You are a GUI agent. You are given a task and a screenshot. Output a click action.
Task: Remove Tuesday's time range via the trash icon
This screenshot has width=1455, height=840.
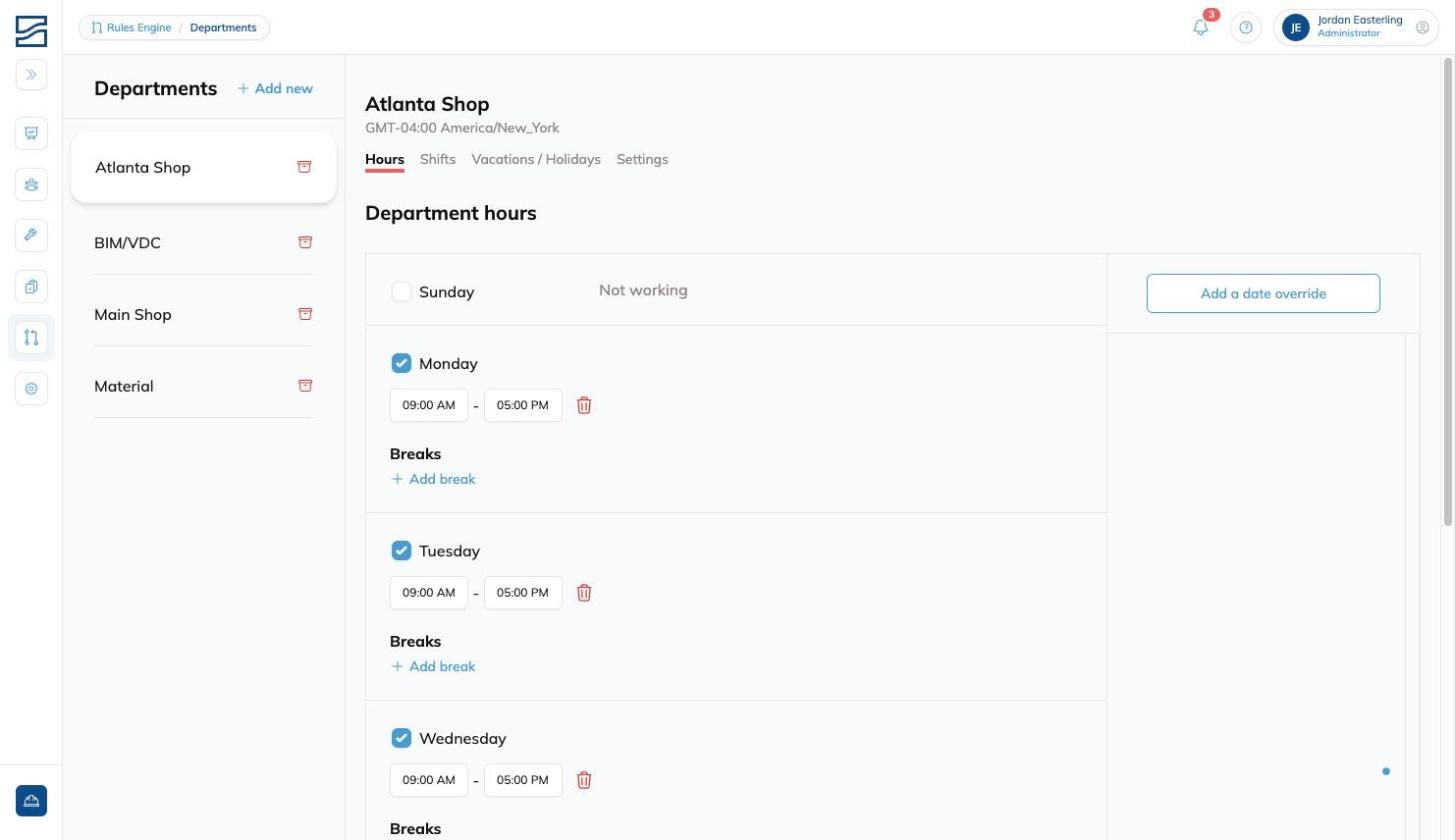point(584,592)
